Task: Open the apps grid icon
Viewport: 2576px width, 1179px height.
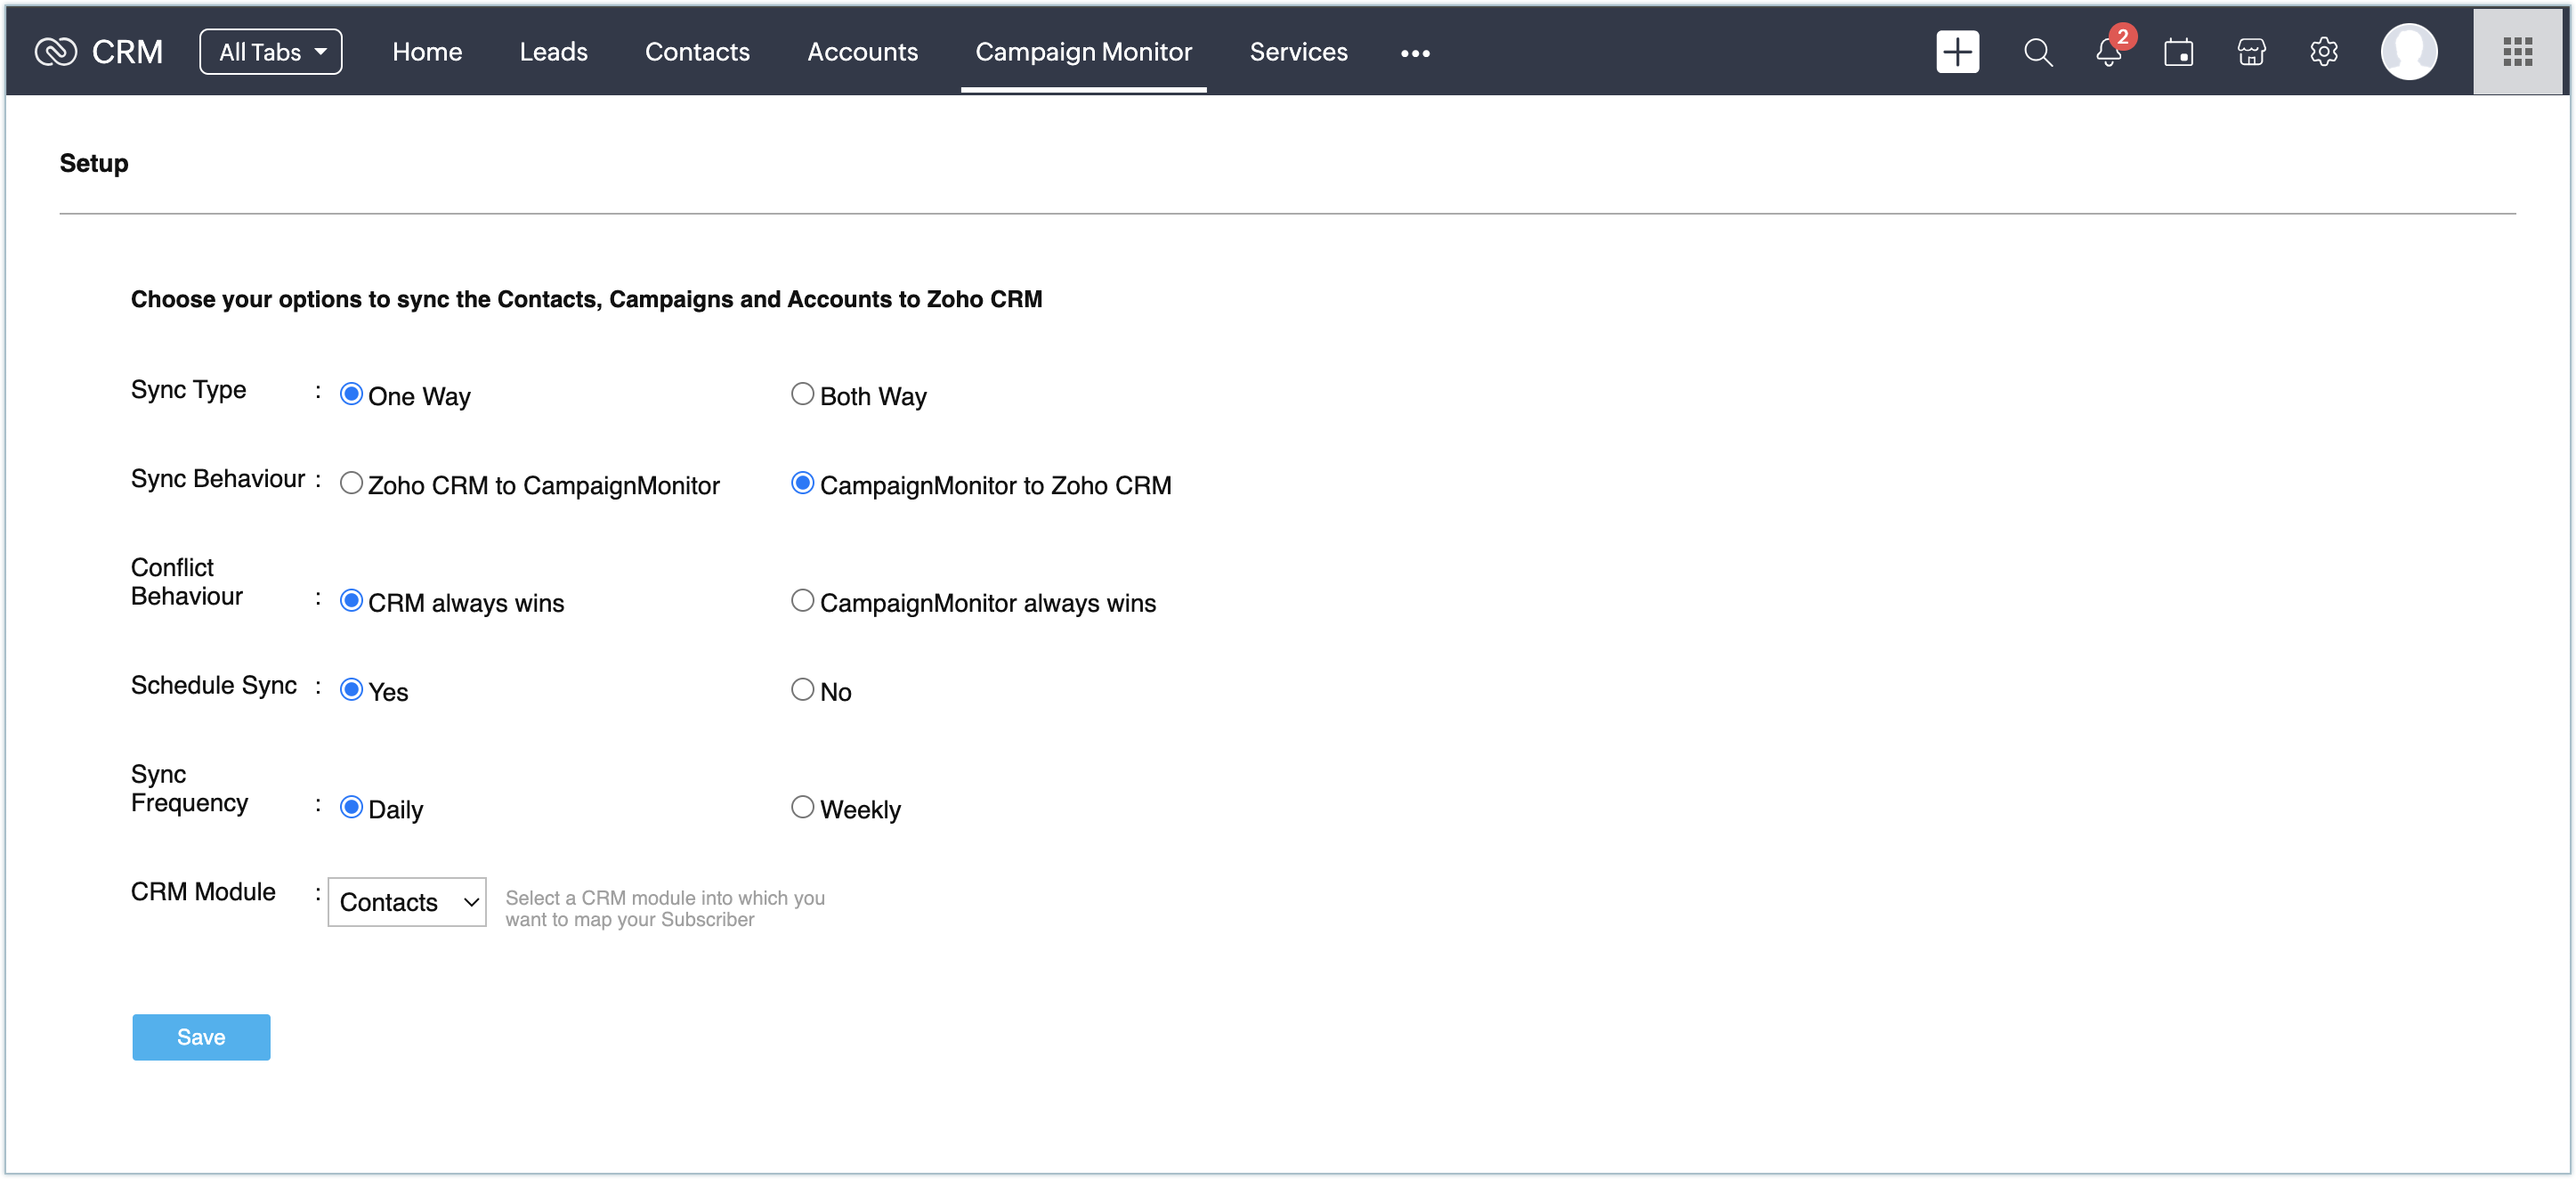Action: 2516,52
